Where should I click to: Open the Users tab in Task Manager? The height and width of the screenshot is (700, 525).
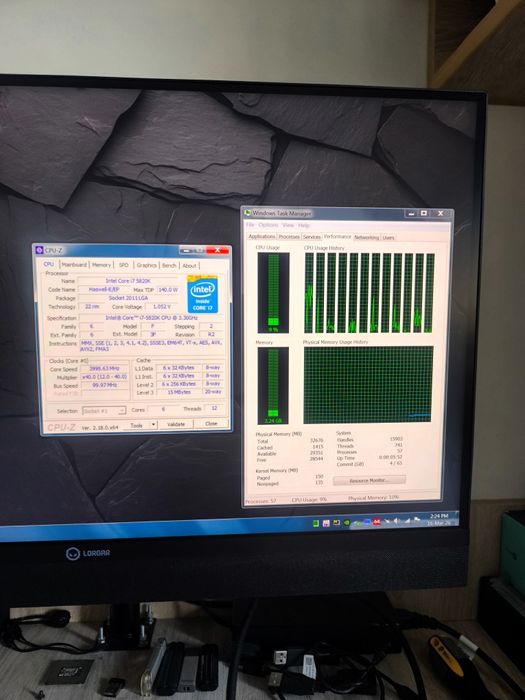[388, 238]
